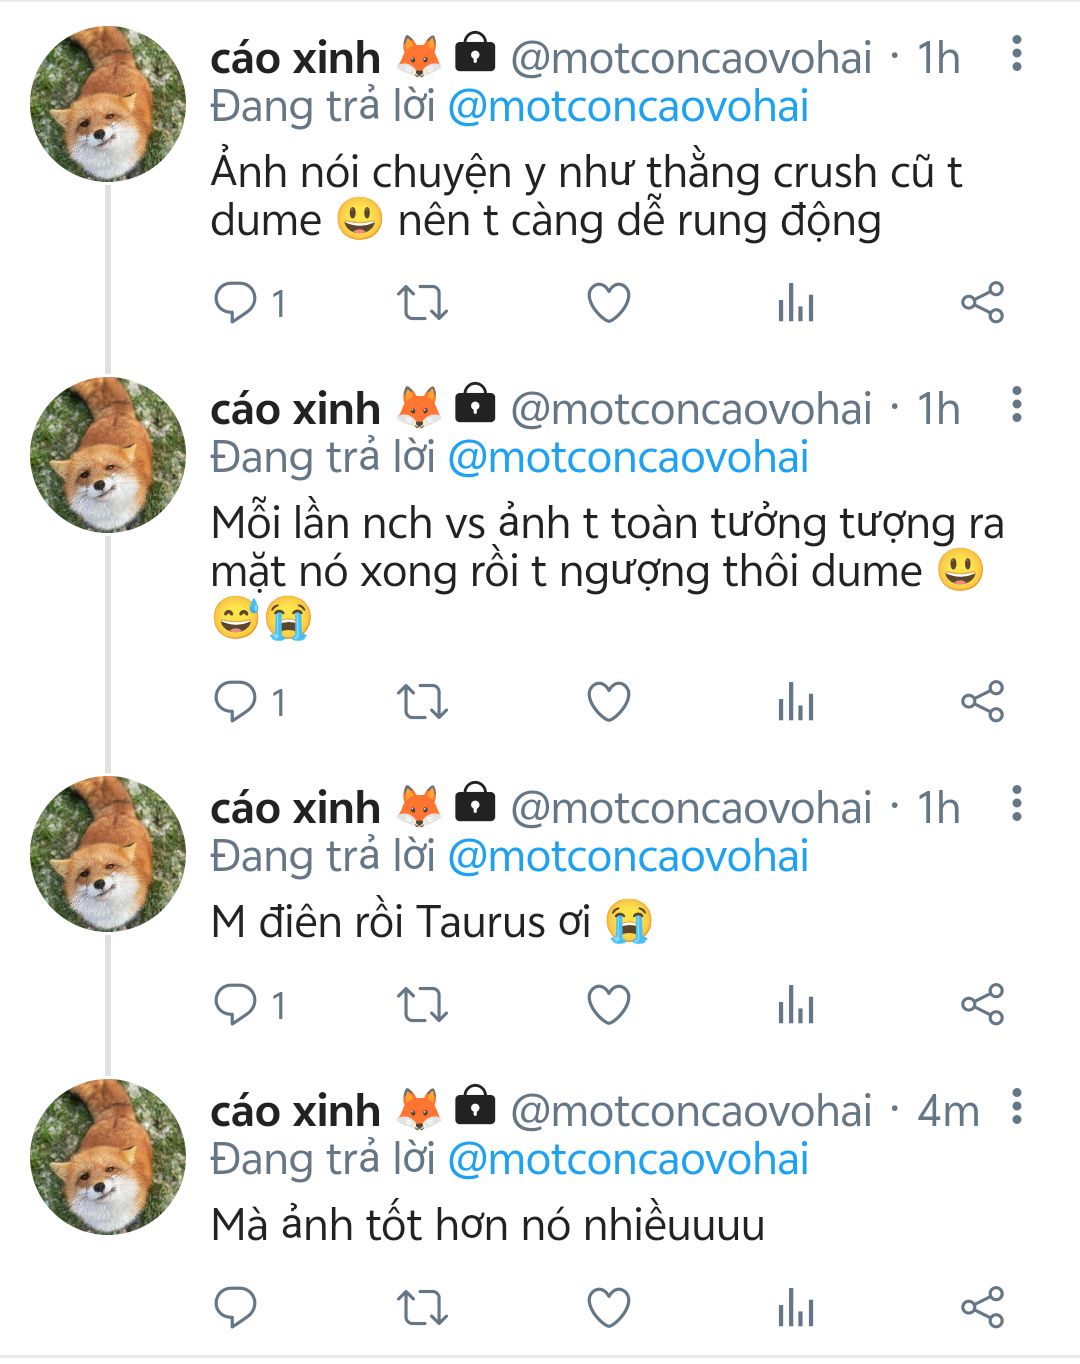1080x1364 pixels.
Task: Like the 'M điên rồi Taurus' tweet
Action: 608,1004
